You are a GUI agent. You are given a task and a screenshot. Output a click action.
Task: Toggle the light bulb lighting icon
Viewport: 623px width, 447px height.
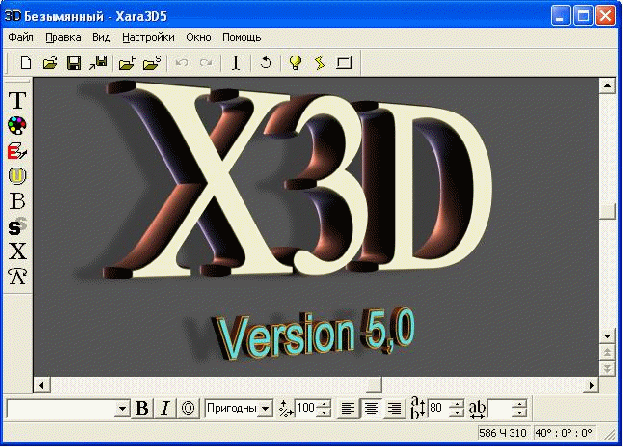tap(295, 63)
